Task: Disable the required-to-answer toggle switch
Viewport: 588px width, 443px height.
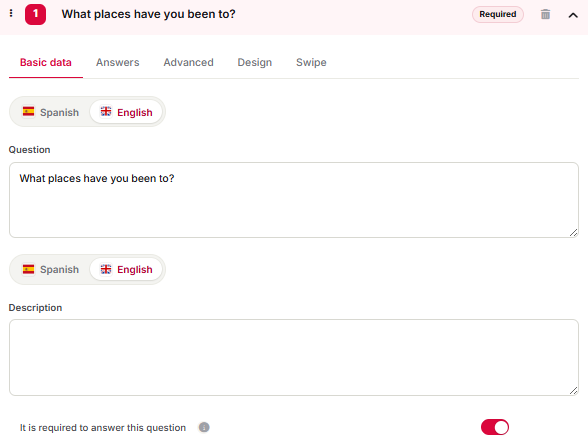Action: coord(495,427)
